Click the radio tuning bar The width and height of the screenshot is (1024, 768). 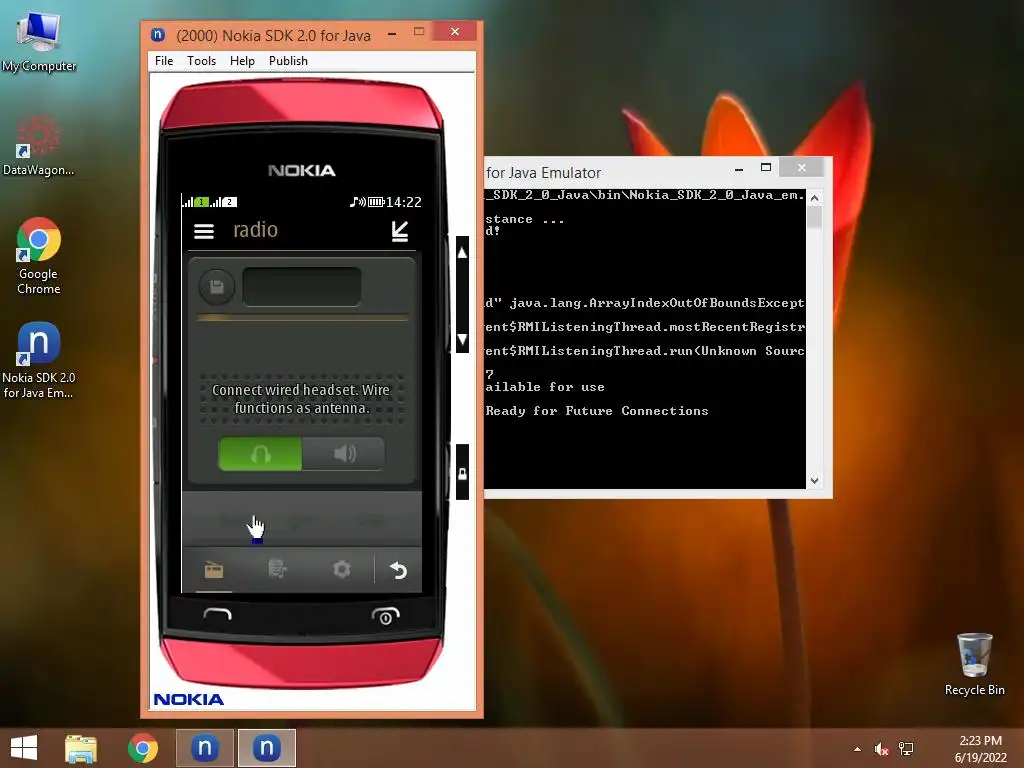point(302,318)
